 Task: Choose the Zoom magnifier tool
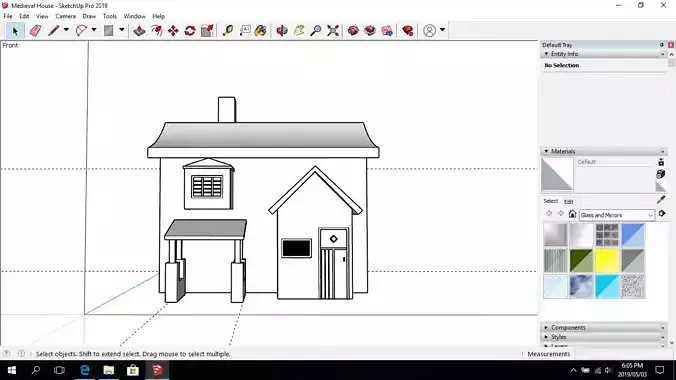(x=316, y=31)
